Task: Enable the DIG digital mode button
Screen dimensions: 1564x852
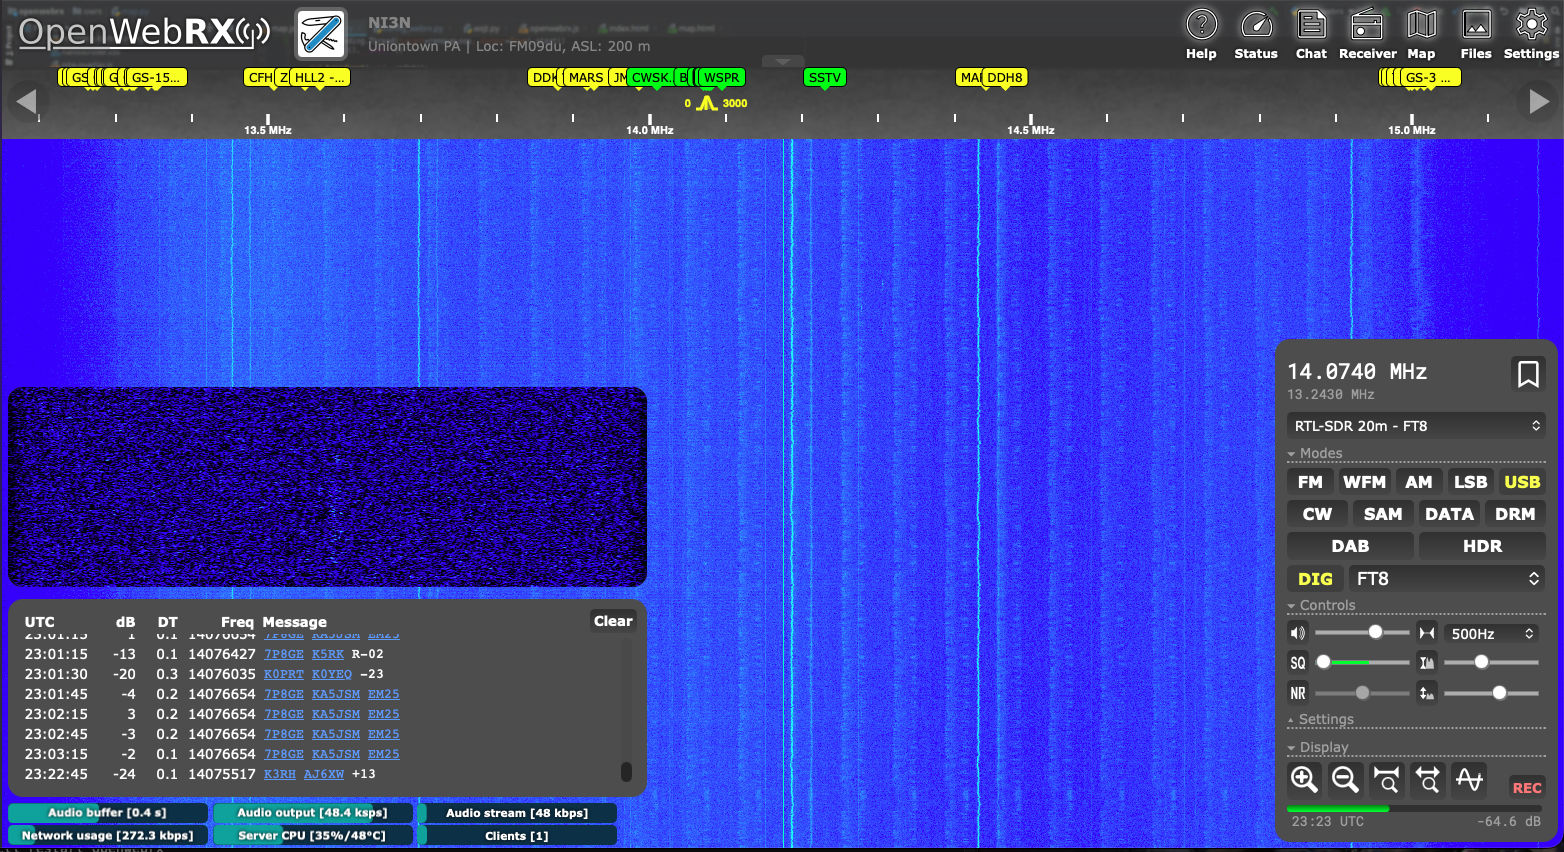Action: pos(1315,579)
